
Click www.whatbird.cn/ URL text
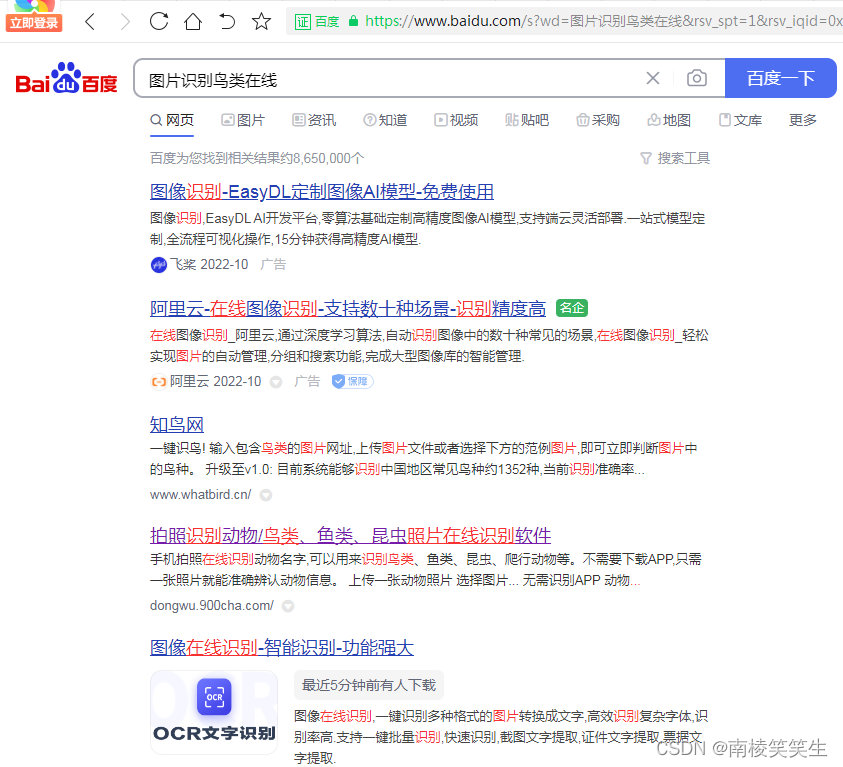tap(200, 494)
